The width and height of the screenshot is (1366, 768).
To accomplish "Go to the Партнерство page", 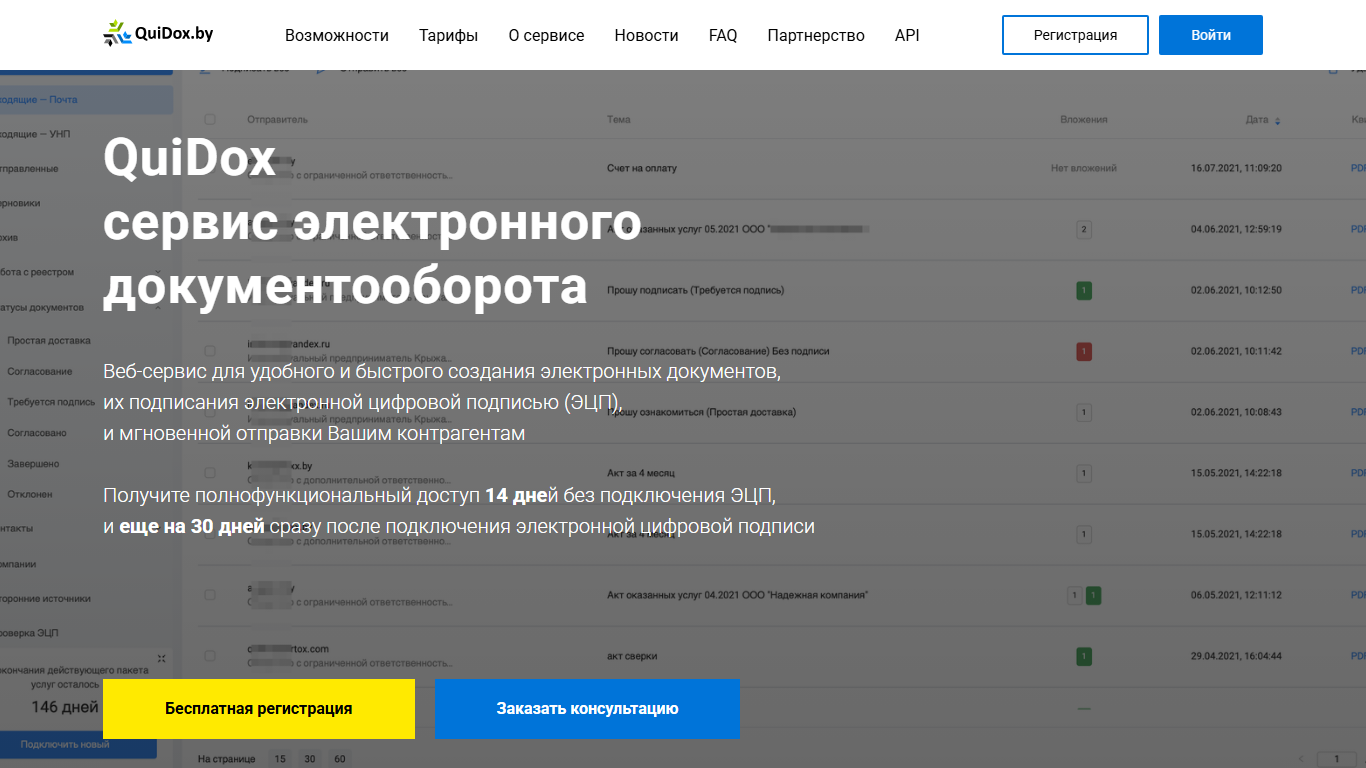I will tap(816, 35).
